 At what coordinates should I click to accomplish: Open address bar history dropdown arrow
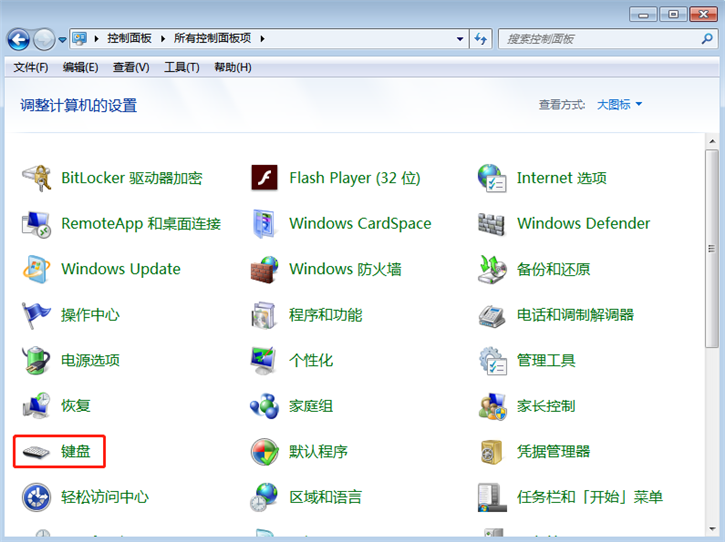[460, 39]
